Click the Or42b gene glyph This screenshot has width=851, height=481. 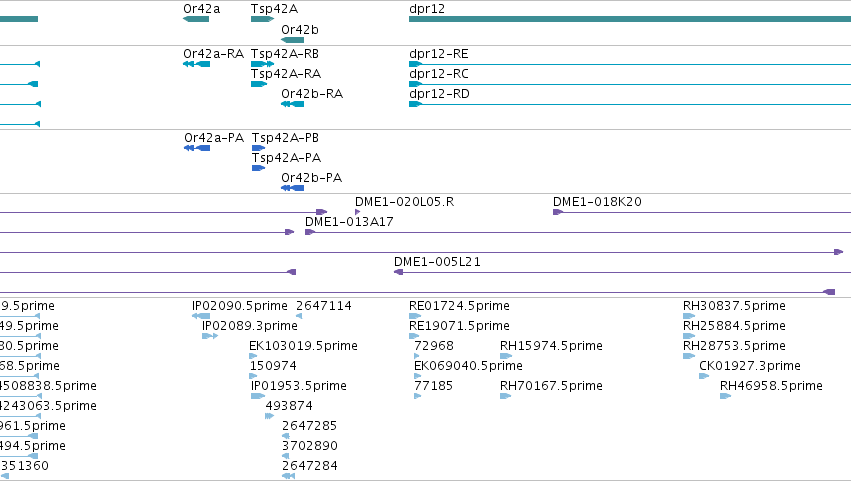[x=292, y=40]
